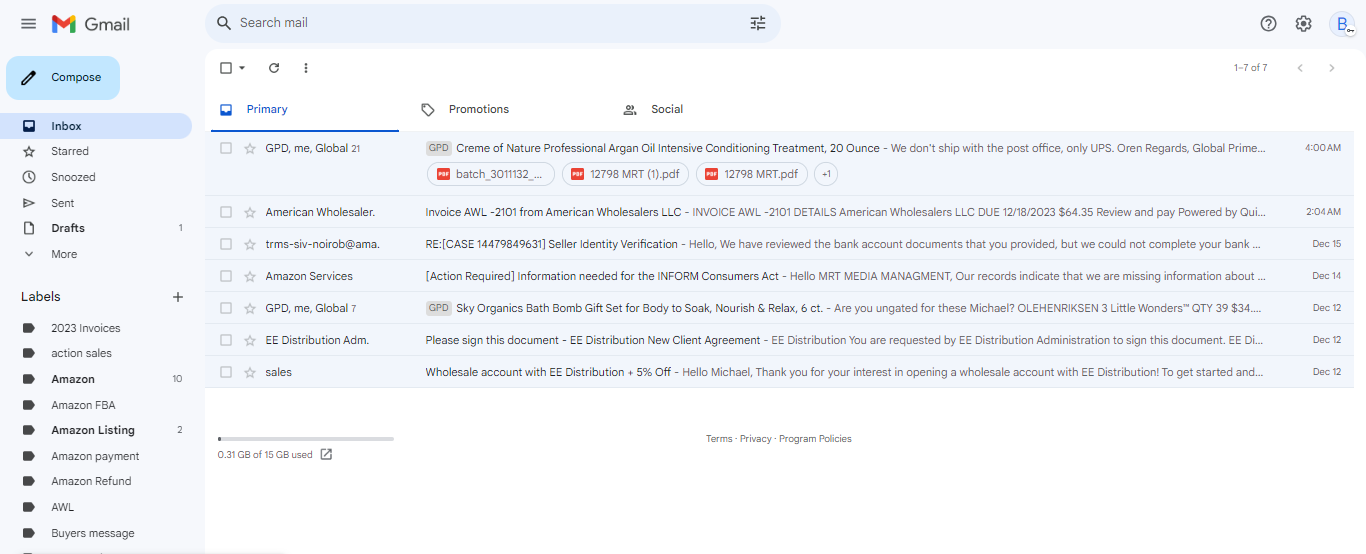
Task: Refresh the inbox
Action: (274, 68)
